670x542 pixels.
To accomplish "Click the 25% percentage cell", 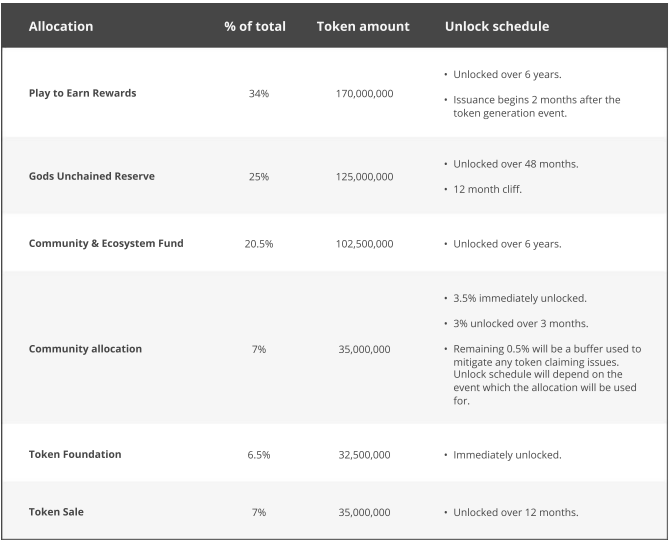I will click(258, 176).
